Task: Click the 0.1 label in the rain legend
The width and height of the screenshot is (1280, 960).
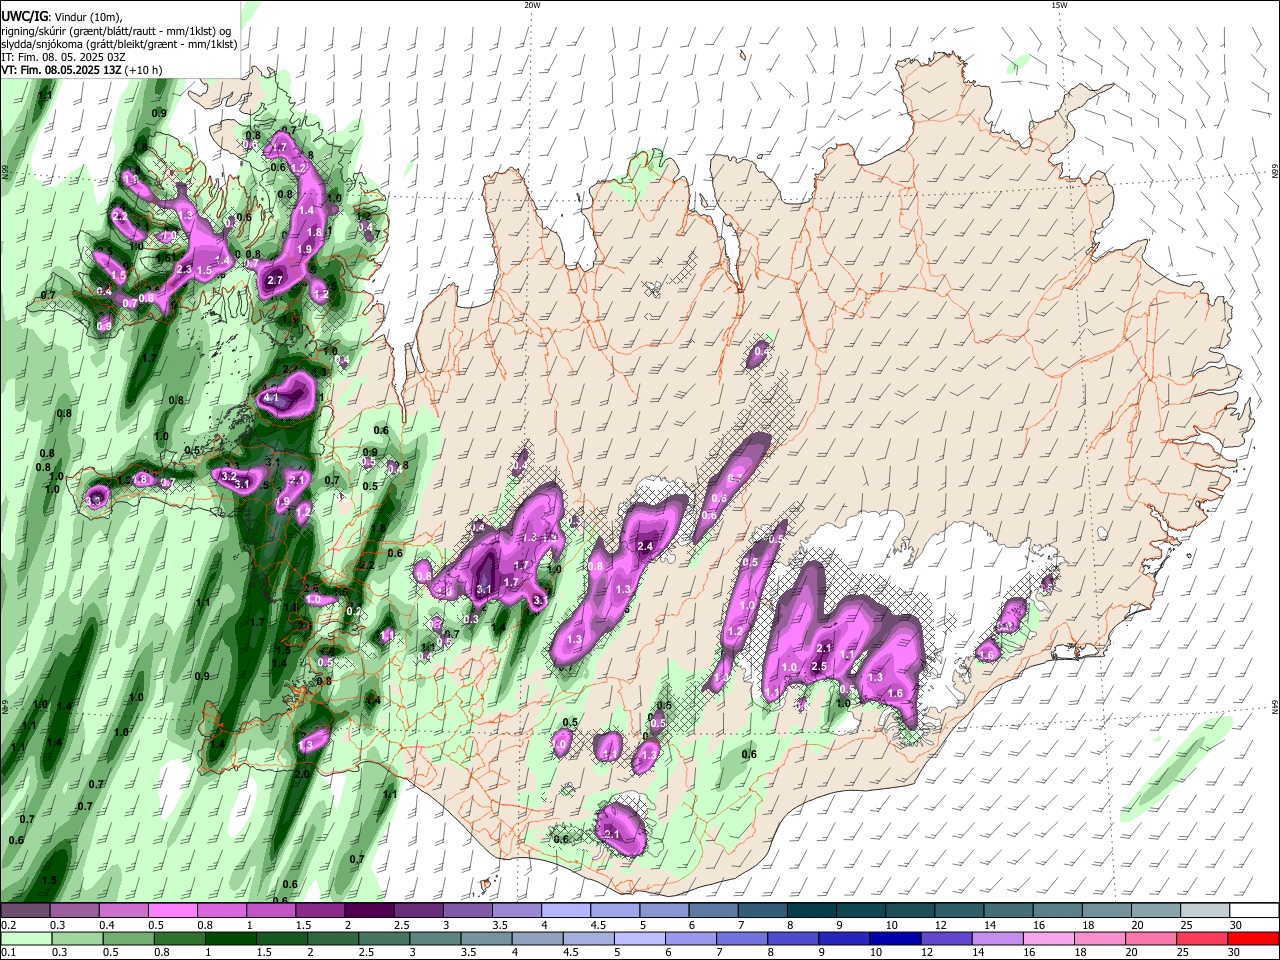Action: 7,952
